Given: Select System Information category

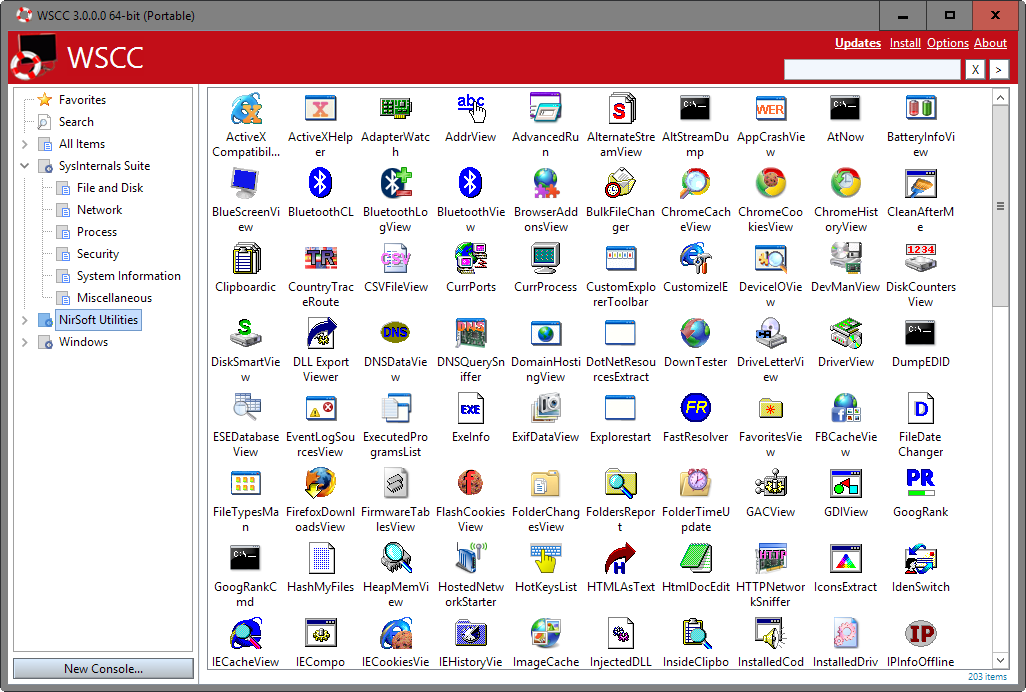Looking at the screenshot, I should point(128,276).
